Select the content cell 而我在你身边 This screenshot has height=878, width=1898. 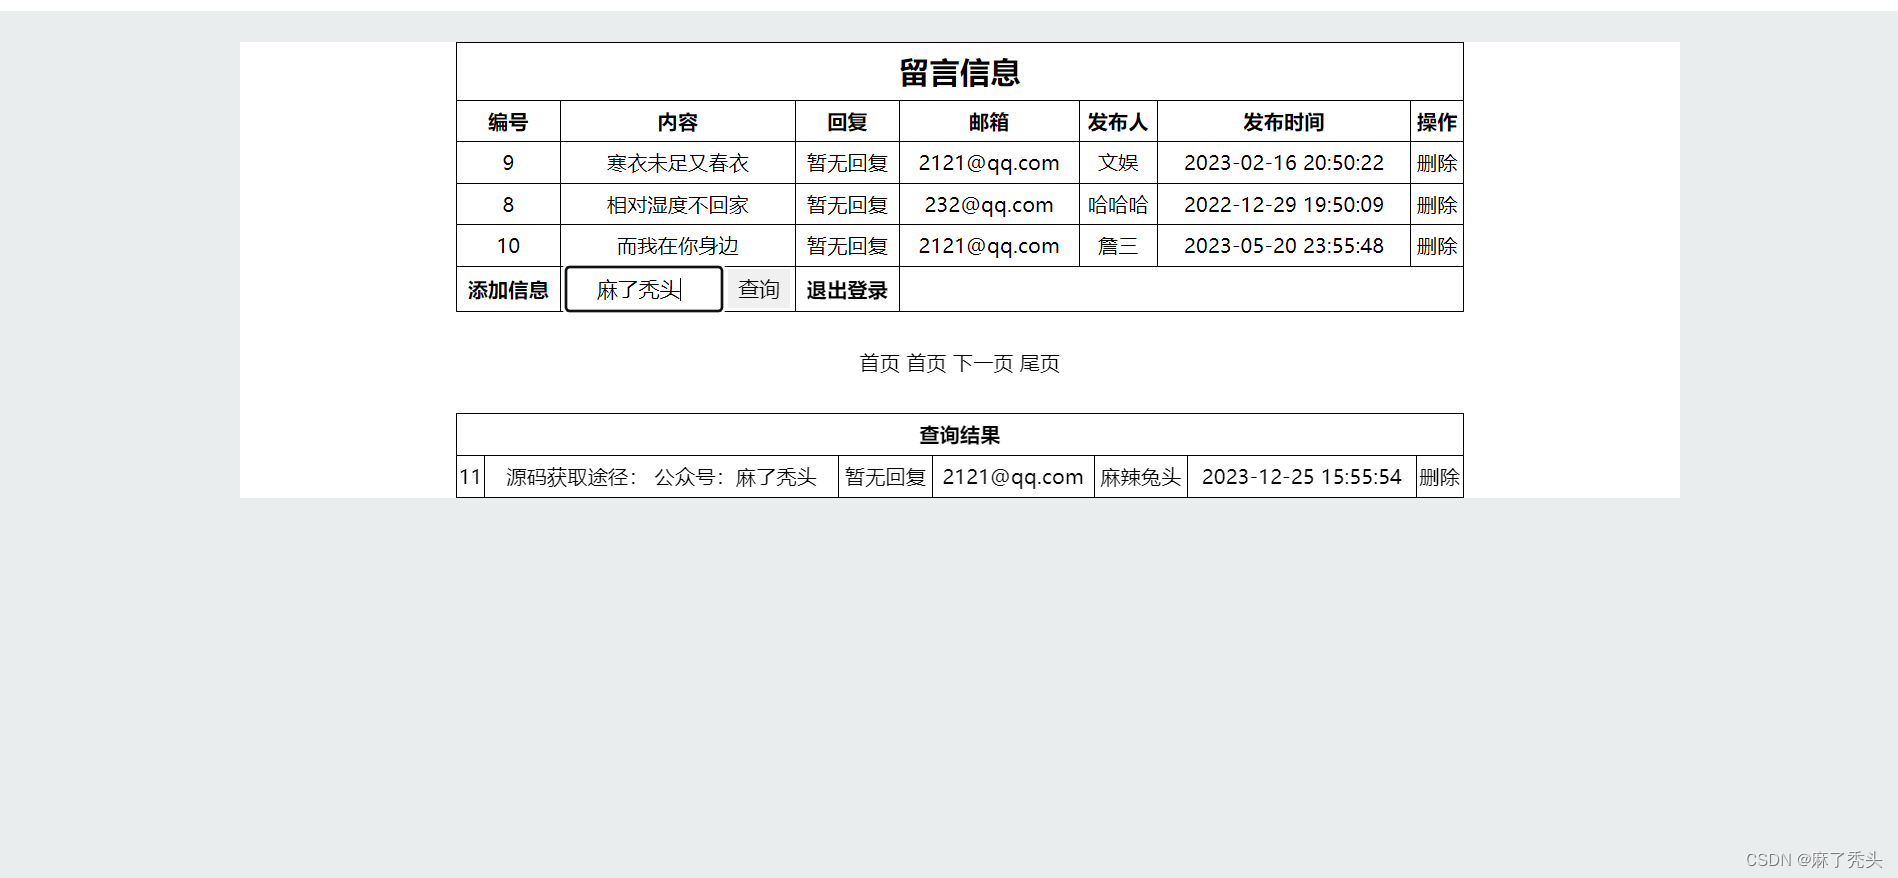[678, 246]
